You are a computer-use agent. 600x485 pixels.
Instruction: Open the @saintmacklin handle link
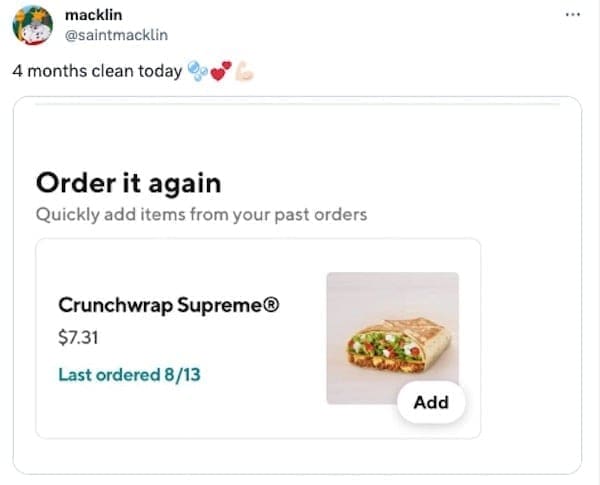[x=115, y=35]
